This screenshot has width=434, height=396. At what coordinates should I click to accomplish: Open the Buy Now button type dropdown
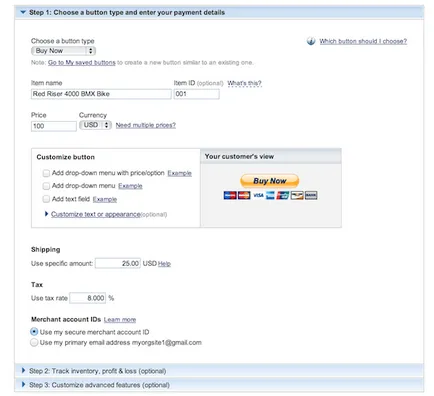(x=63, y=51)
